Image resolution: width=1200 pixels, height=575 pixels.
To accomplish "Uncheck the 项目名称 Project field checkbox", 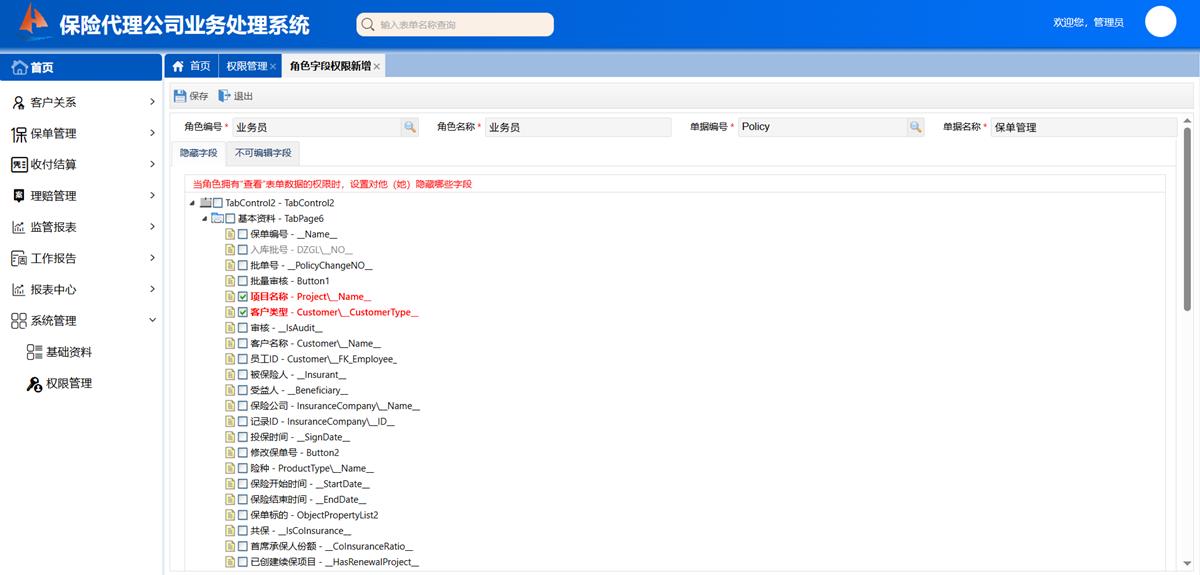I will [243, 297].
